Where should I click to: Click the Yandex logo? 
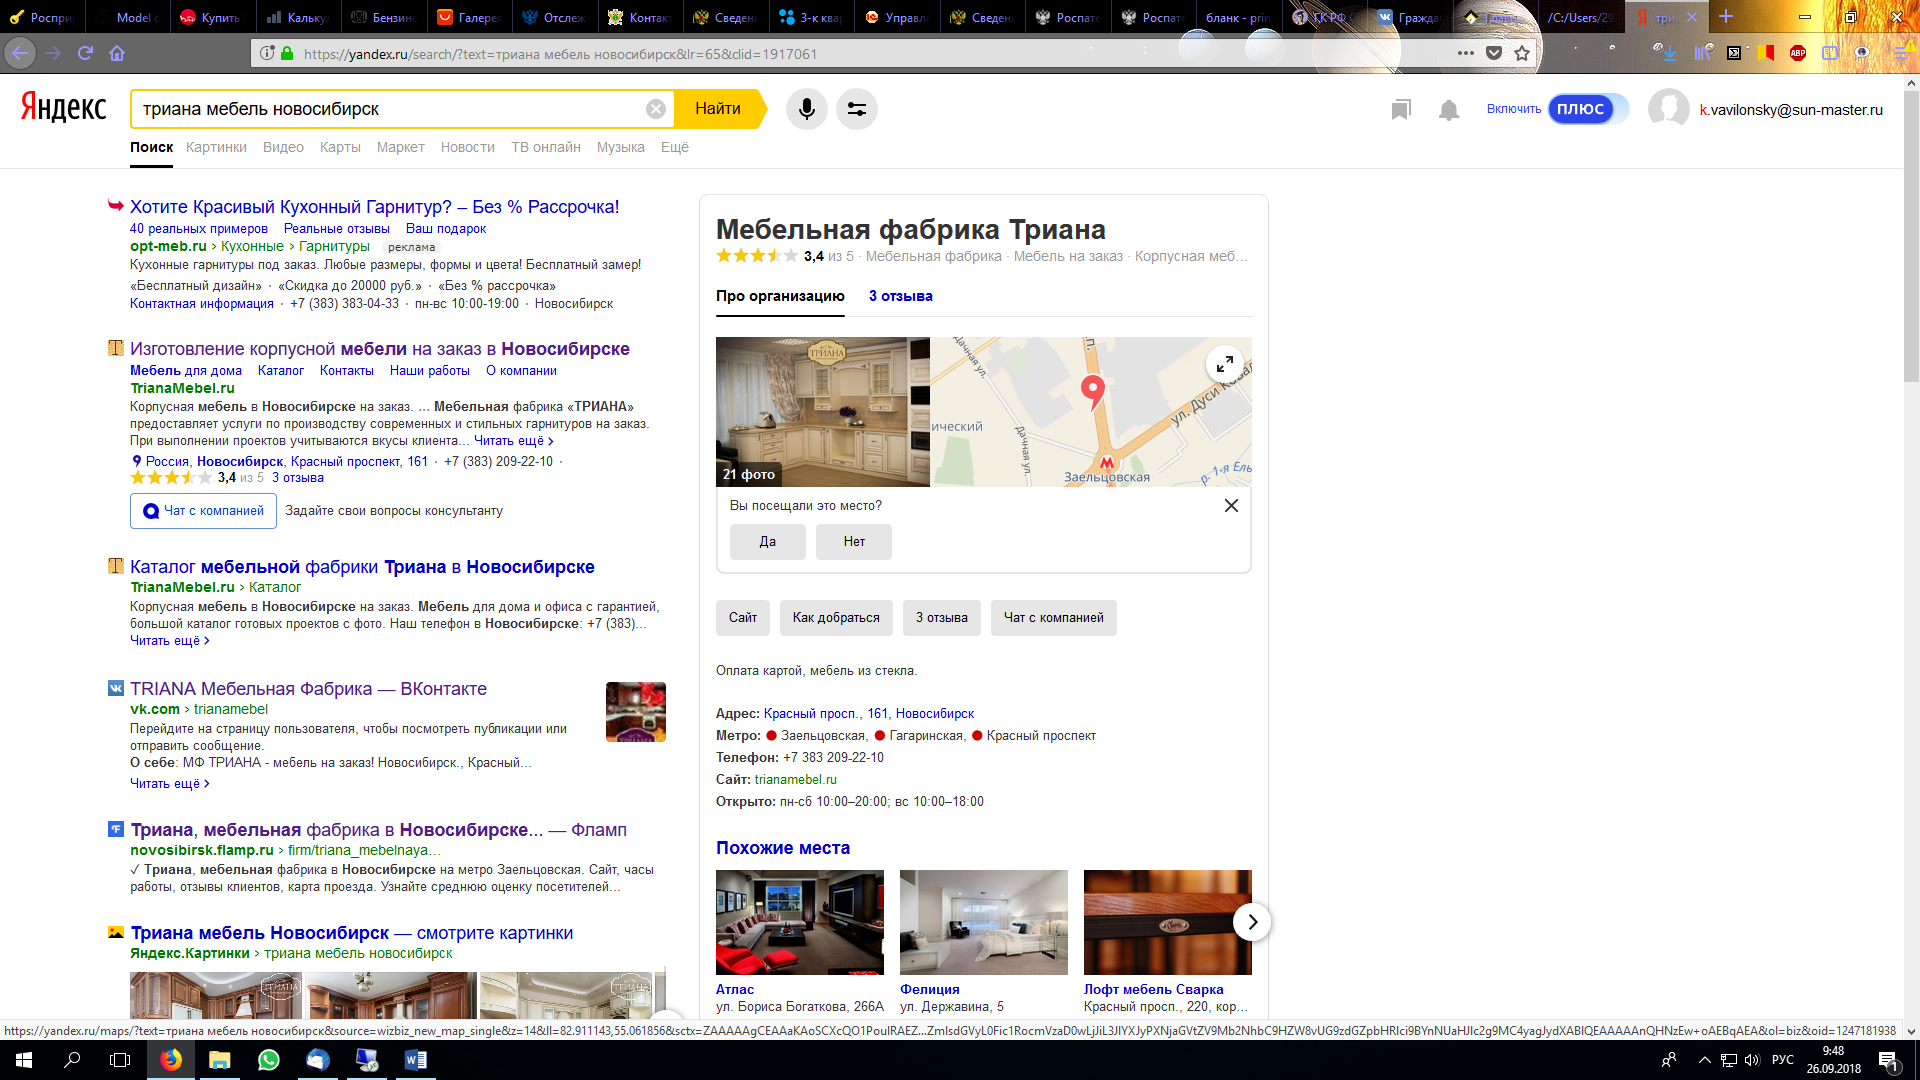(64, 107)
